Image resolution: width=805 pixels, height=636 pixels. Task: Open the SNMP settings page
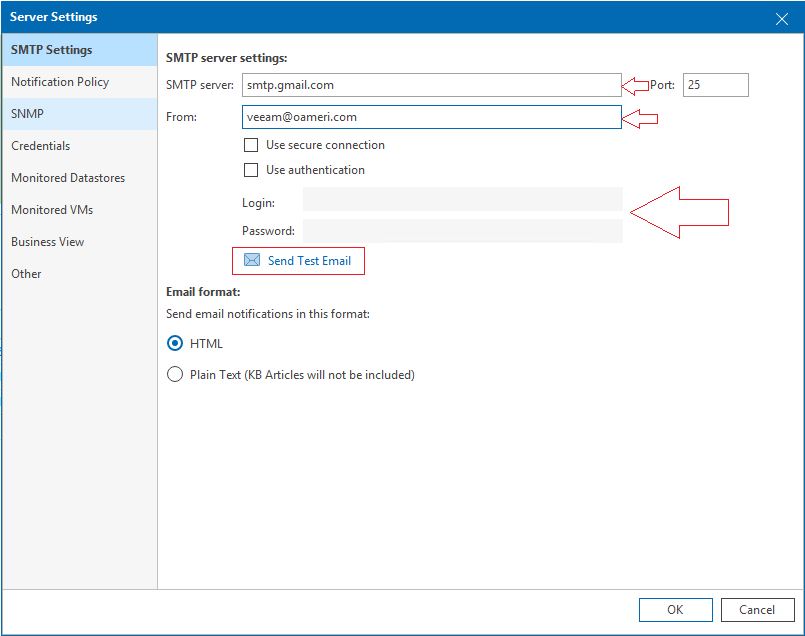pyautogui.click(x=80, y=114)
